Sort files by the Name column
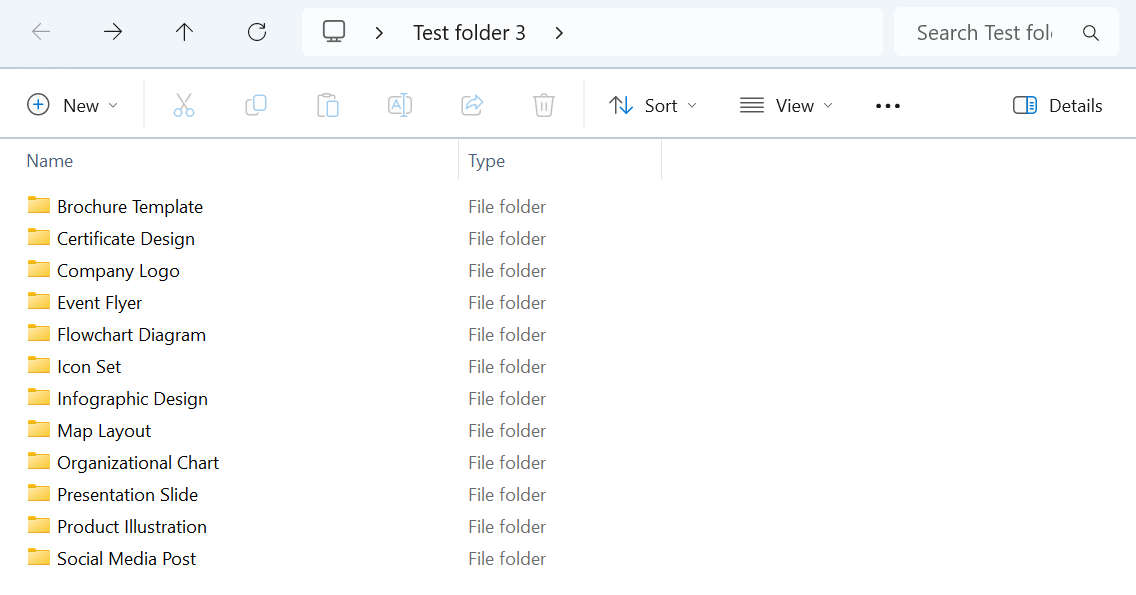The height and width of the screenshot is (595, 1136). [50, 160]
